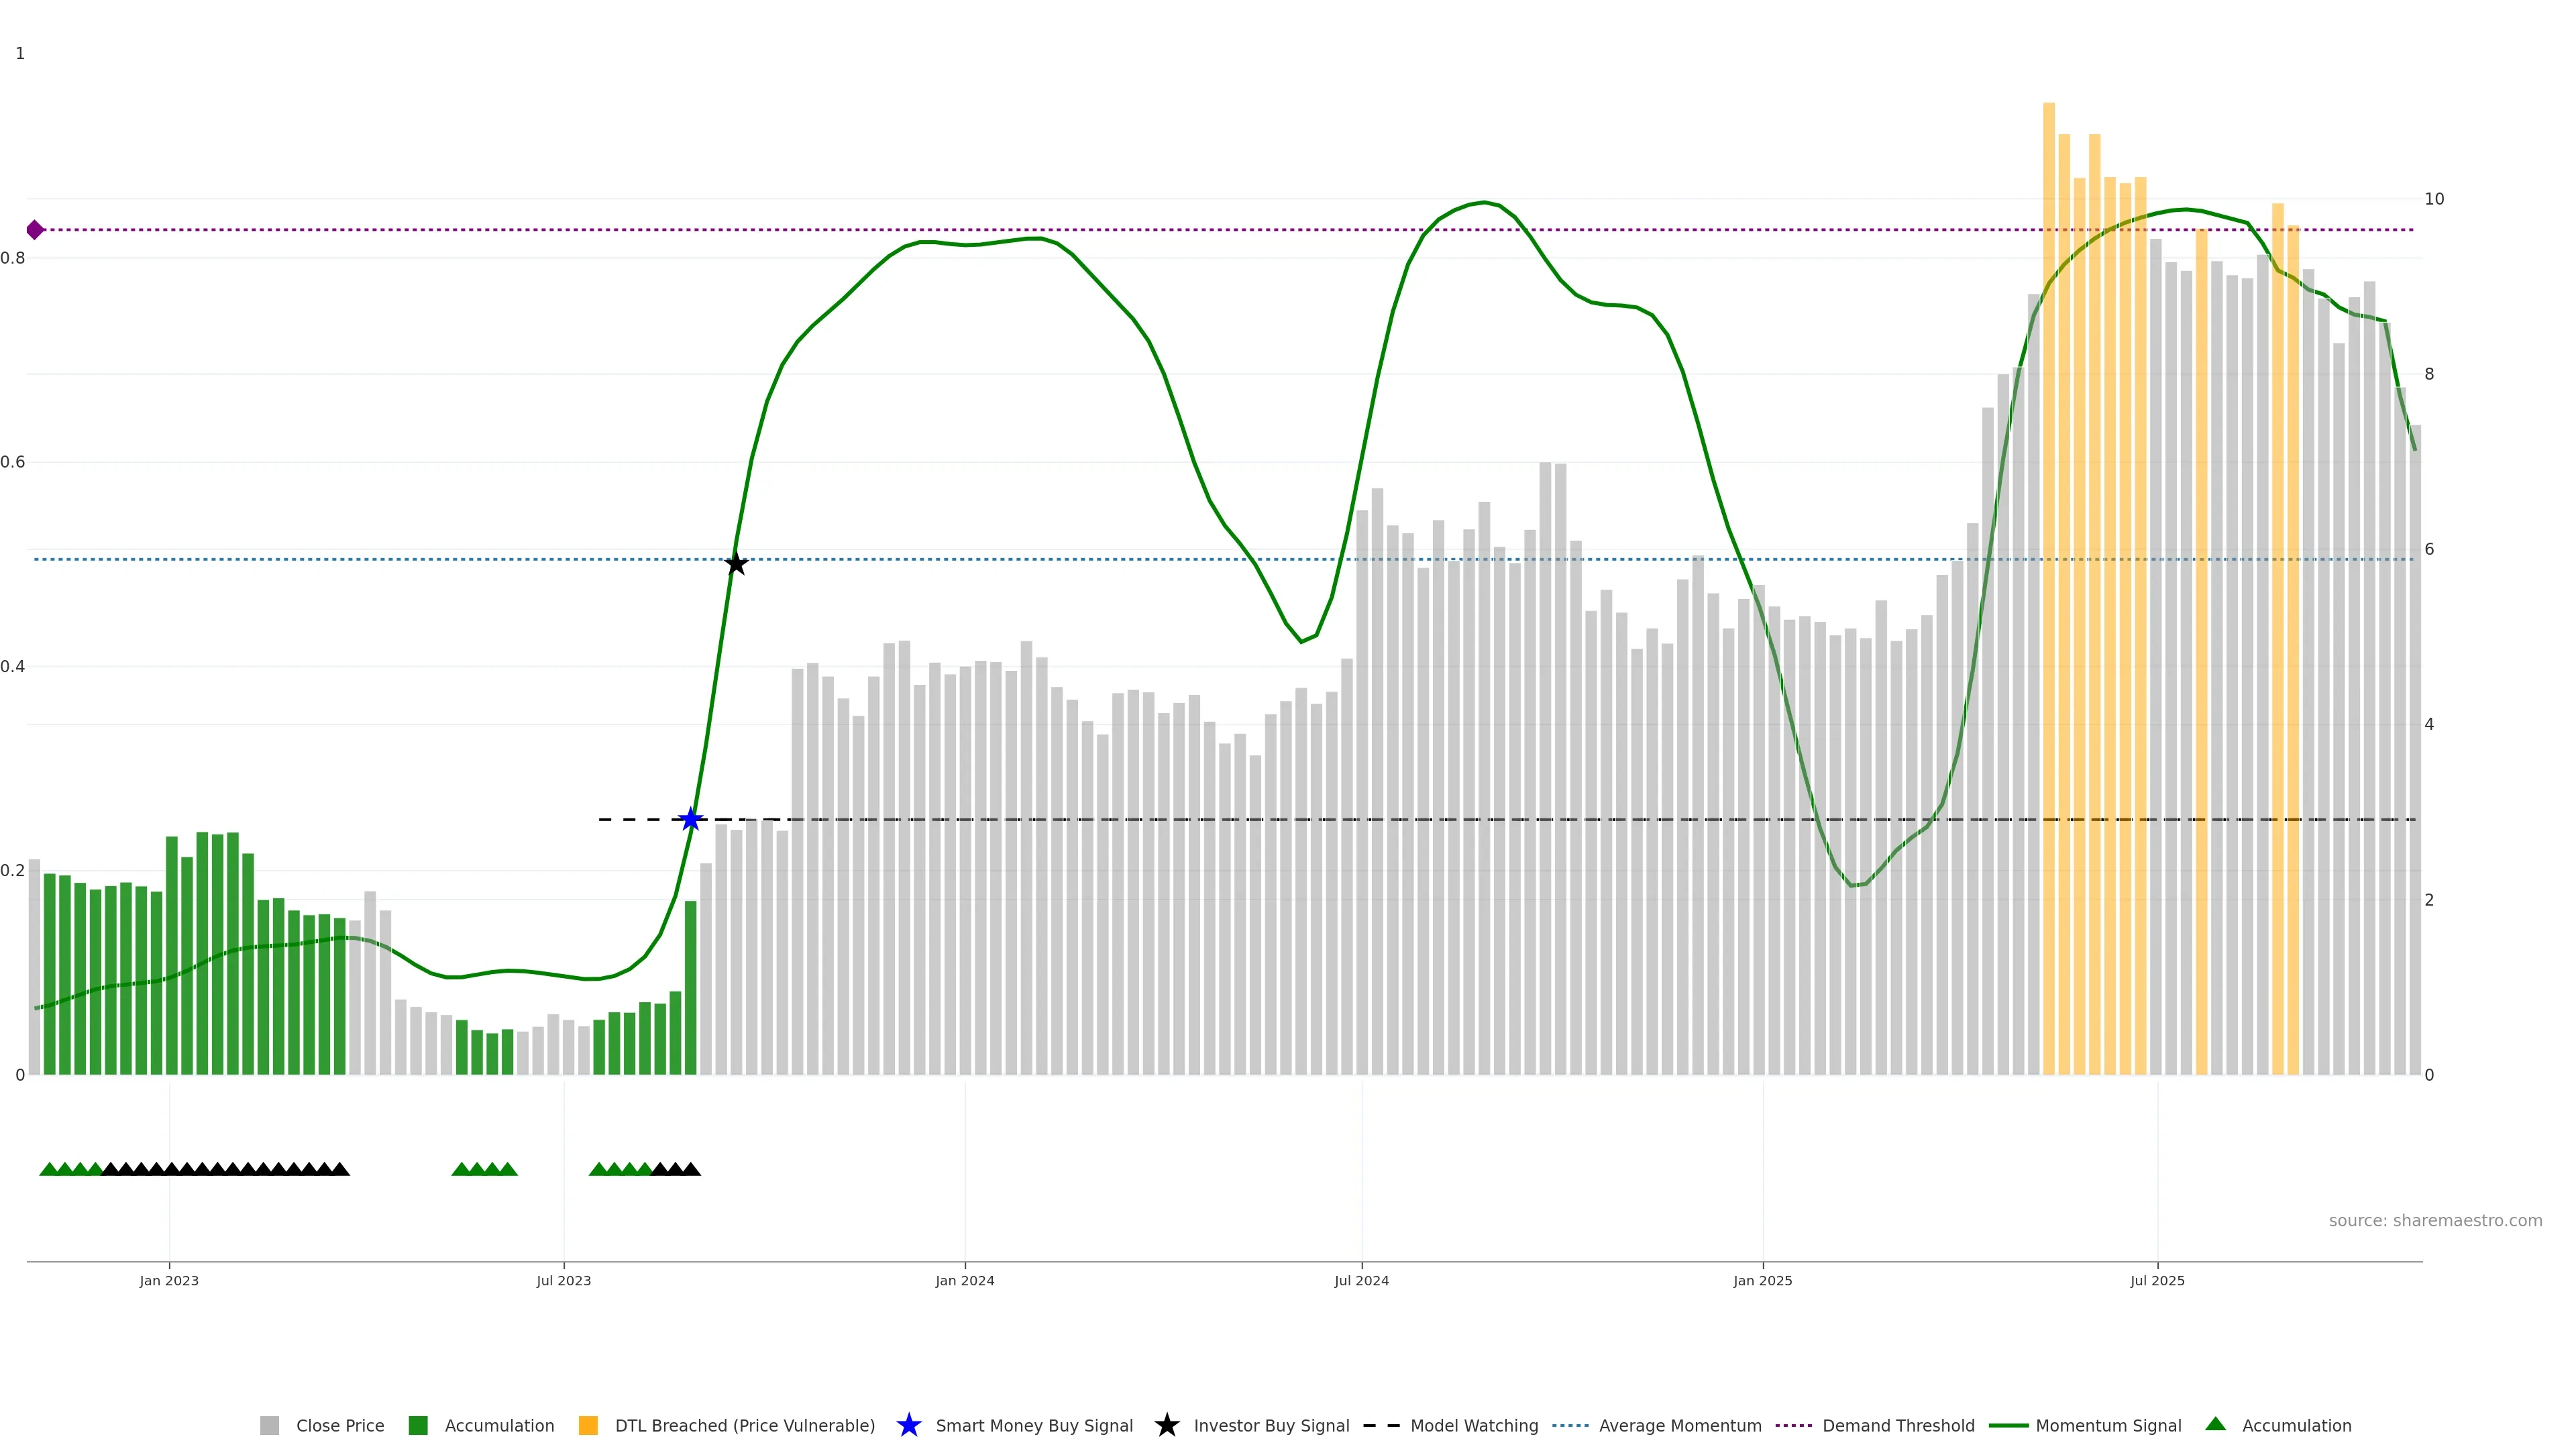Click the Jul 2025 axis label
This screenshot has height=1449, width=2576.
coord(2157,1280)
